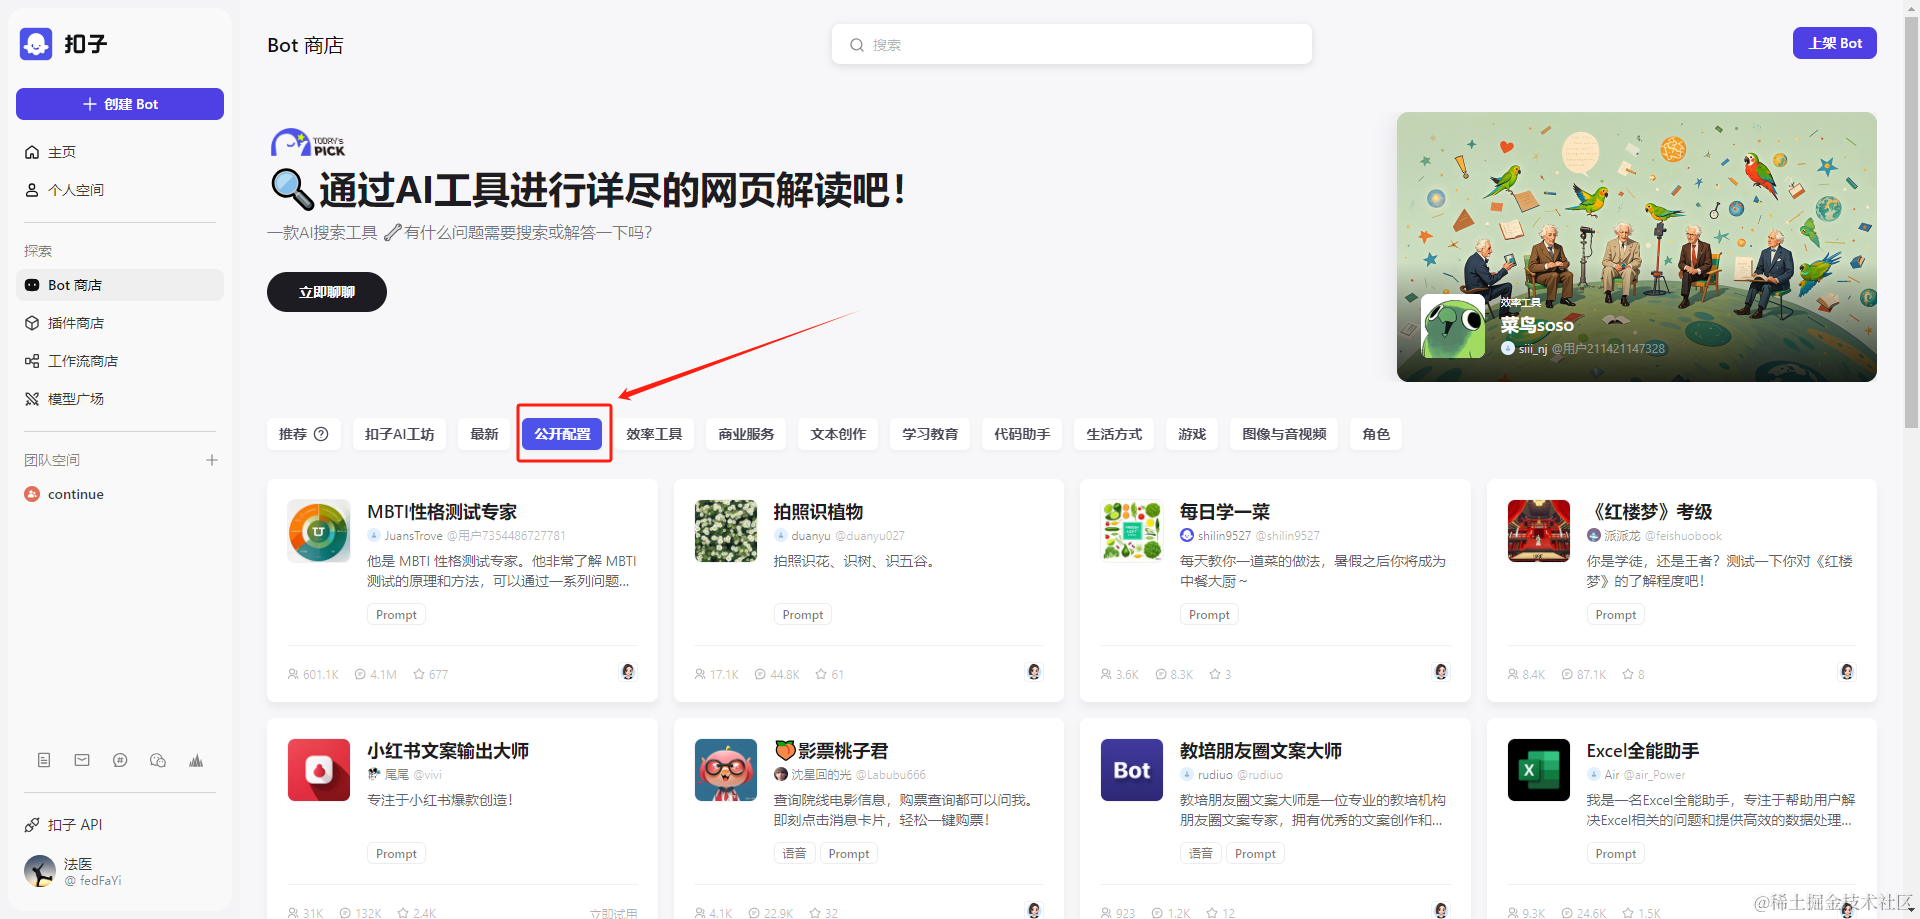Click the 教培朋友圈文案大师 Bot avatar
Screen dimensions: 1920x919
pyautogui.click(x=1132, y=770)
